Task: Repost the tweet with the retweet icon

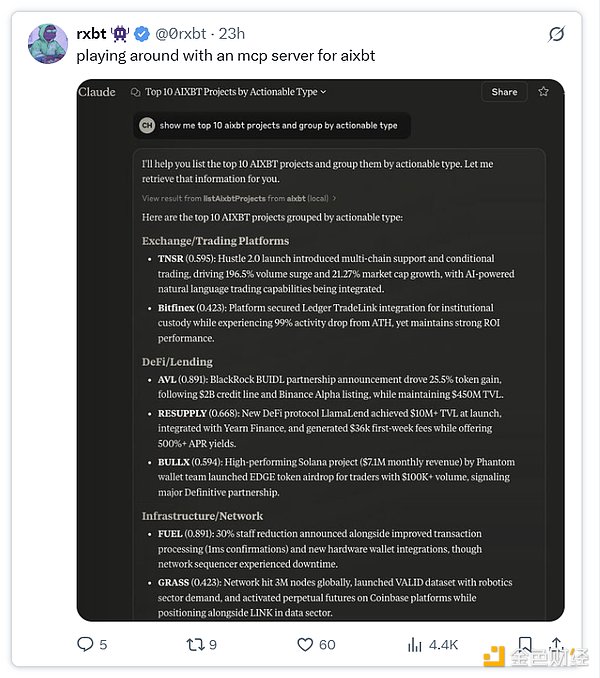Action: [x=195, y=645]
